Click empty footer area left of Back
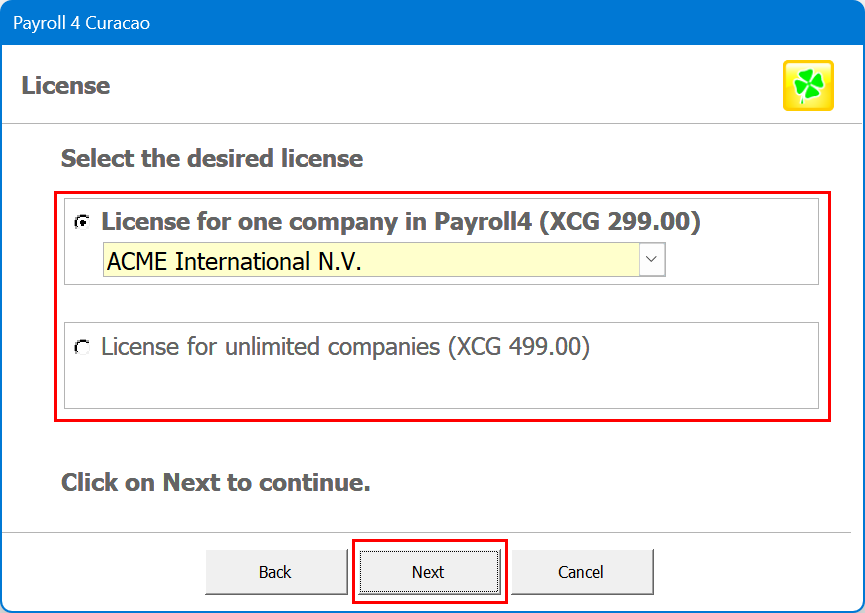The width and height of the screenshot is (865, 613). (100, 572)
